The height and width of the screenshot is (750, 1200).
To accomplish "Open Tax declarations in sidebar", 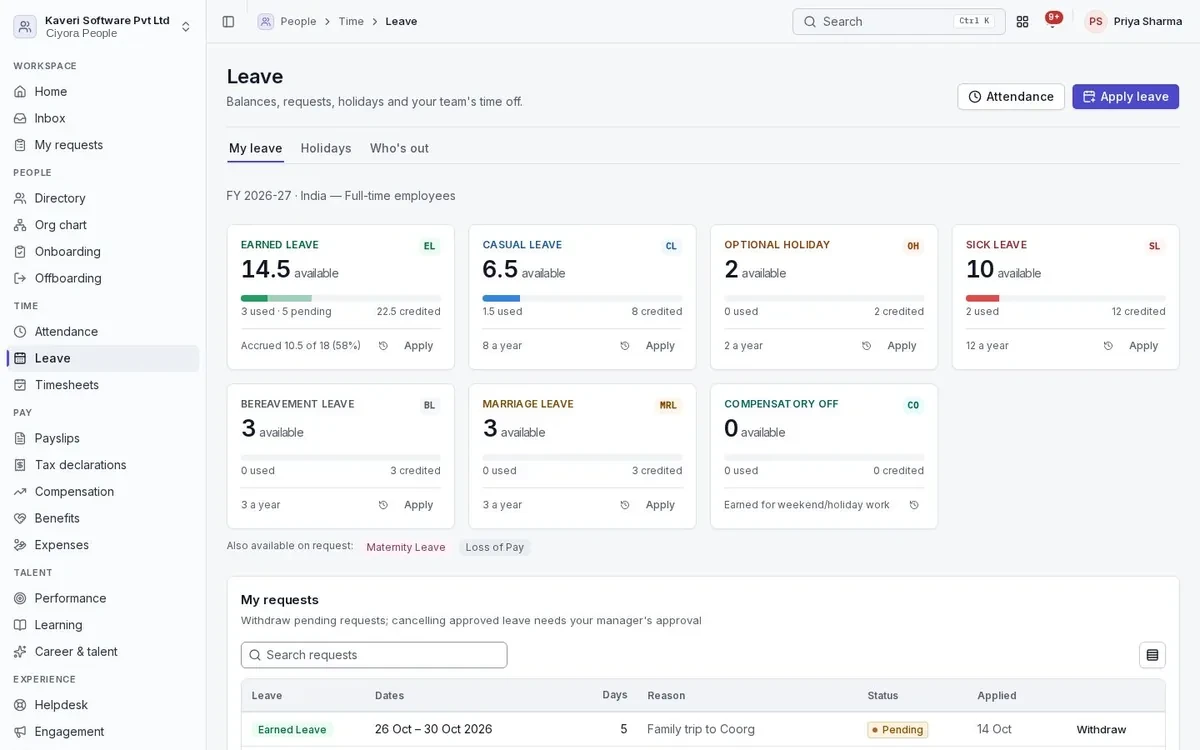I will click(102, 465).
